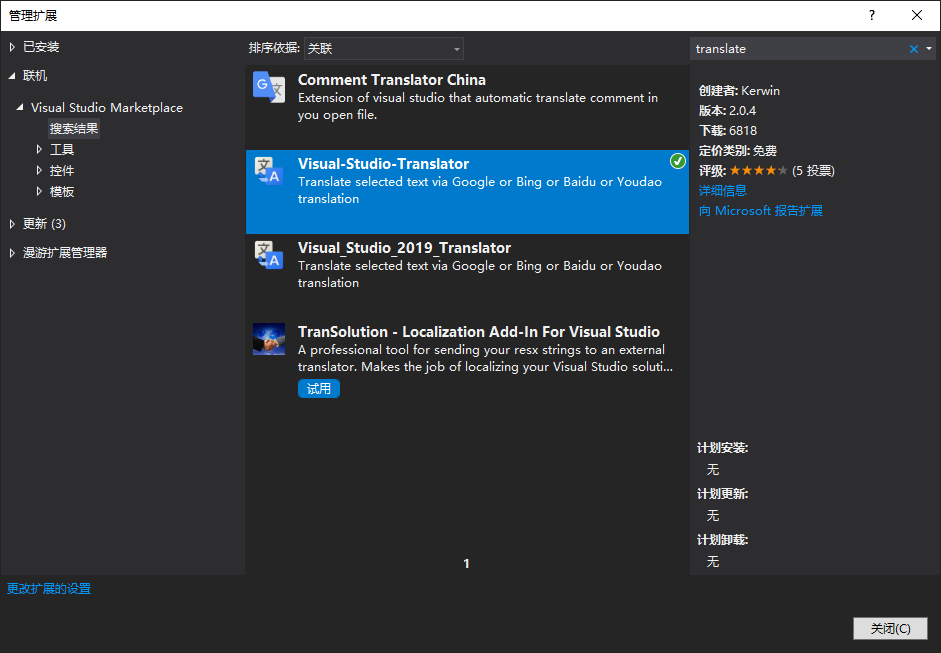Click the 创建者: Kerwin text
The image size is (941, 653).
click(x=739, y=91)
